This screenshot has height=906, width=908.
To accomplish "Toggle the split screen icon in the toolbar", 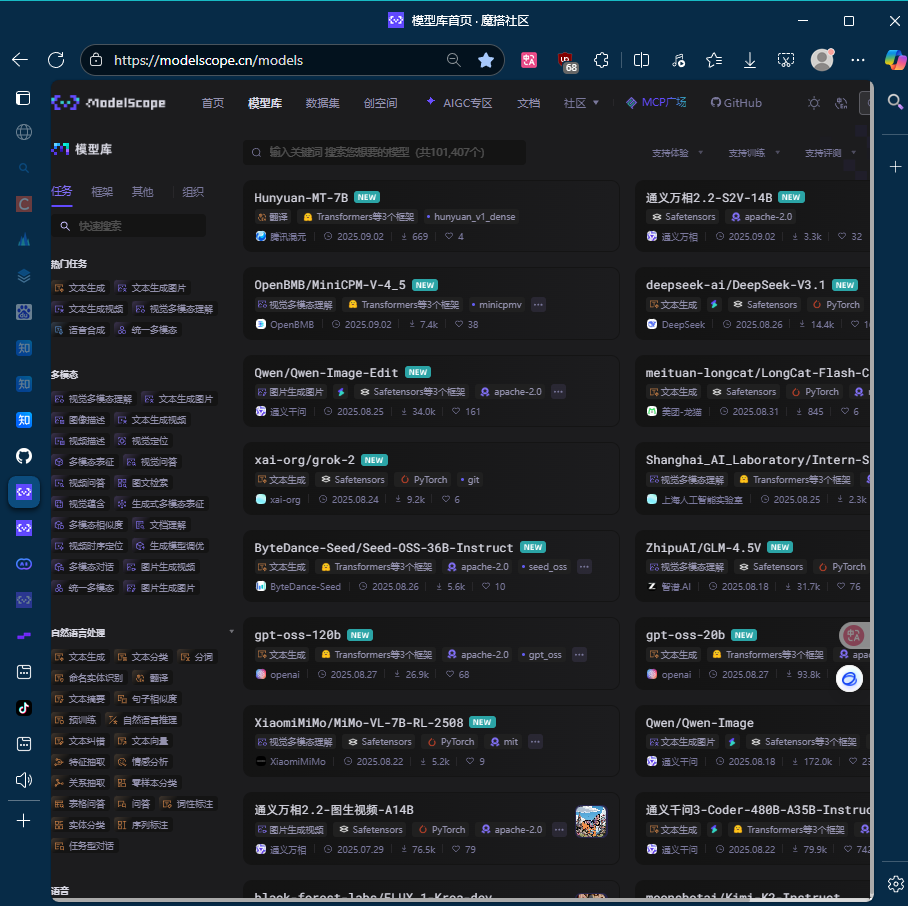I will (641, 60).
